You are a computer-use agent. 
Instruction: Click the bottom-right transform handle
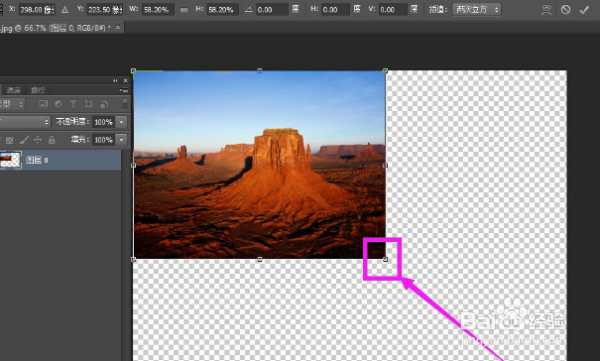385,260
